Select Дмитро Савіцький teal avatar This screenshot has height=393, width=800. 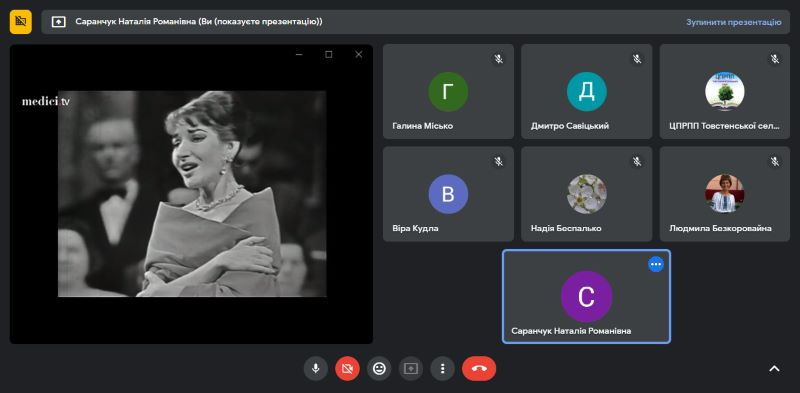pyautogui.click(x=587, y=92)
